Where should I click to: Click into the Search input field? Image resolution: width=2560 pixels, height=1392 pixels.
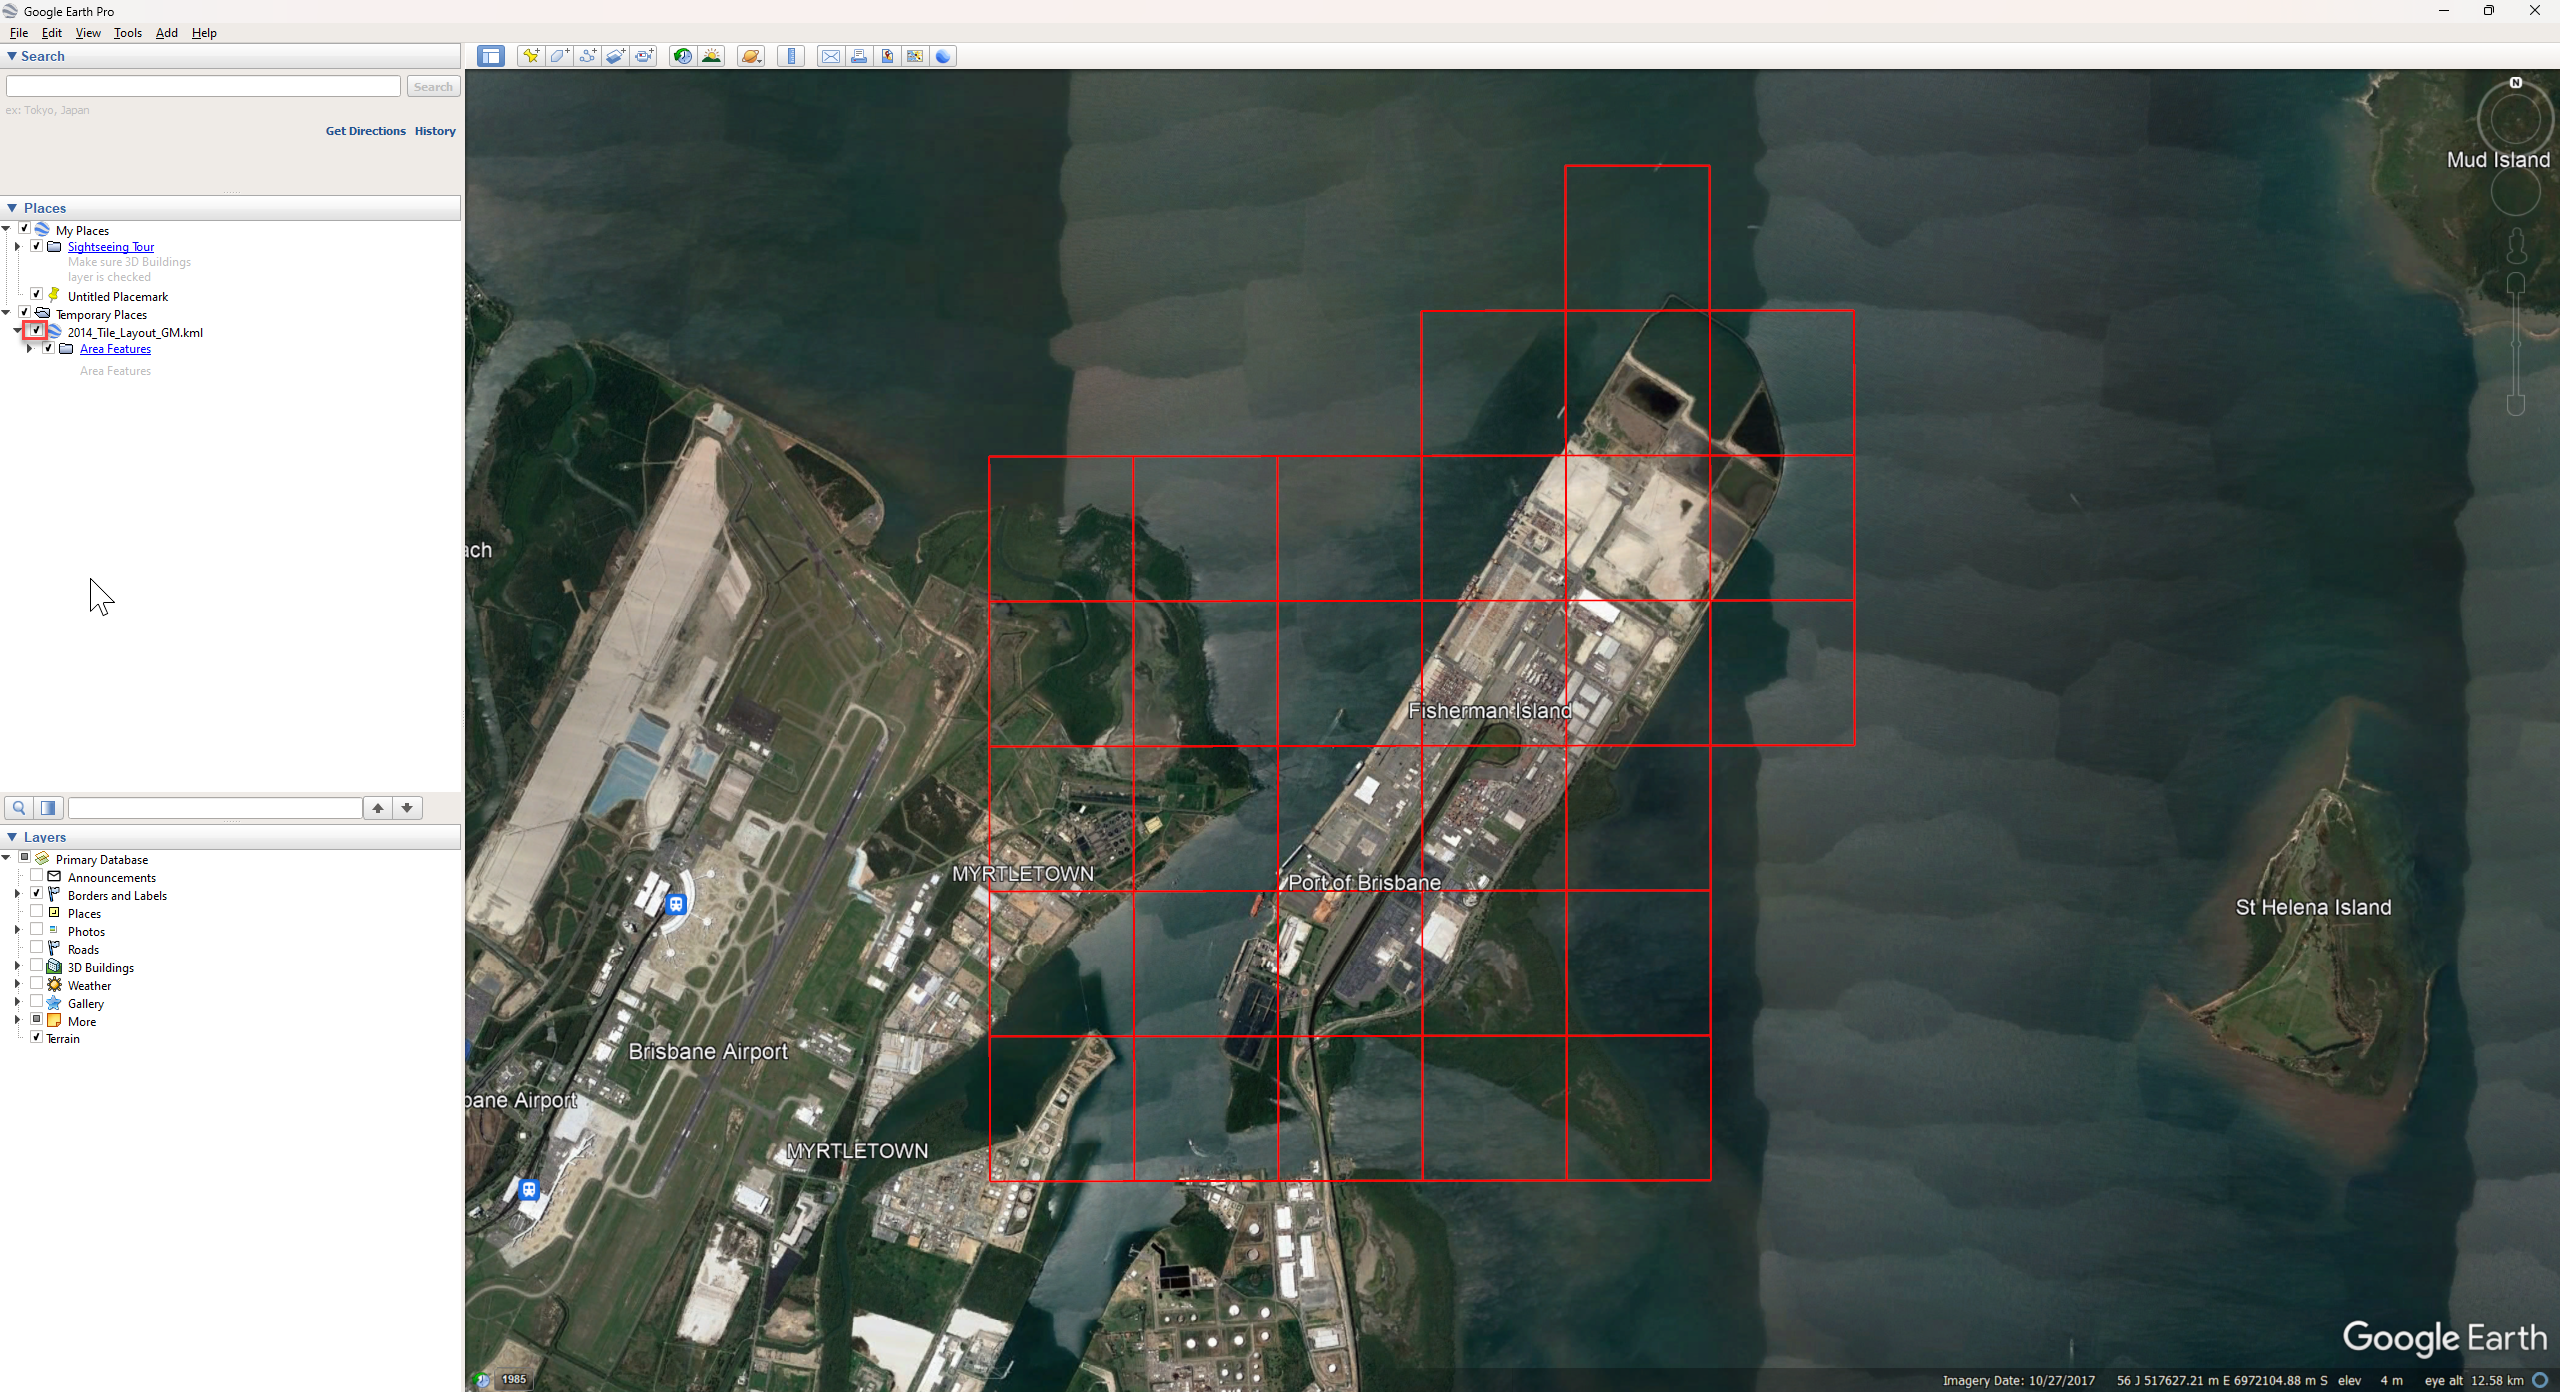coord(203,87)
